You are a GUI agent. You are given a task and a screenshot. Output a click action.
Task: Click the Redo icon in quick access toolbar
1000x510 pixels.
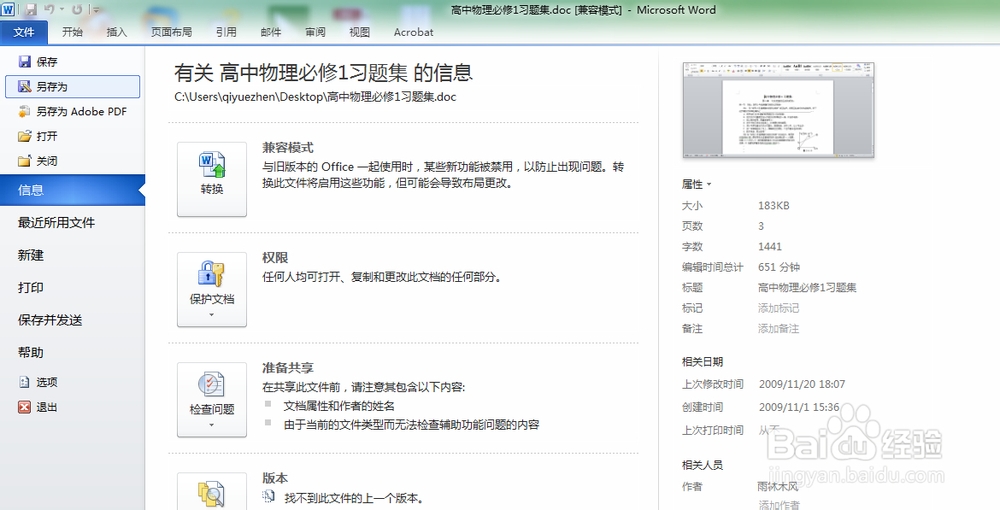[77, 10]
